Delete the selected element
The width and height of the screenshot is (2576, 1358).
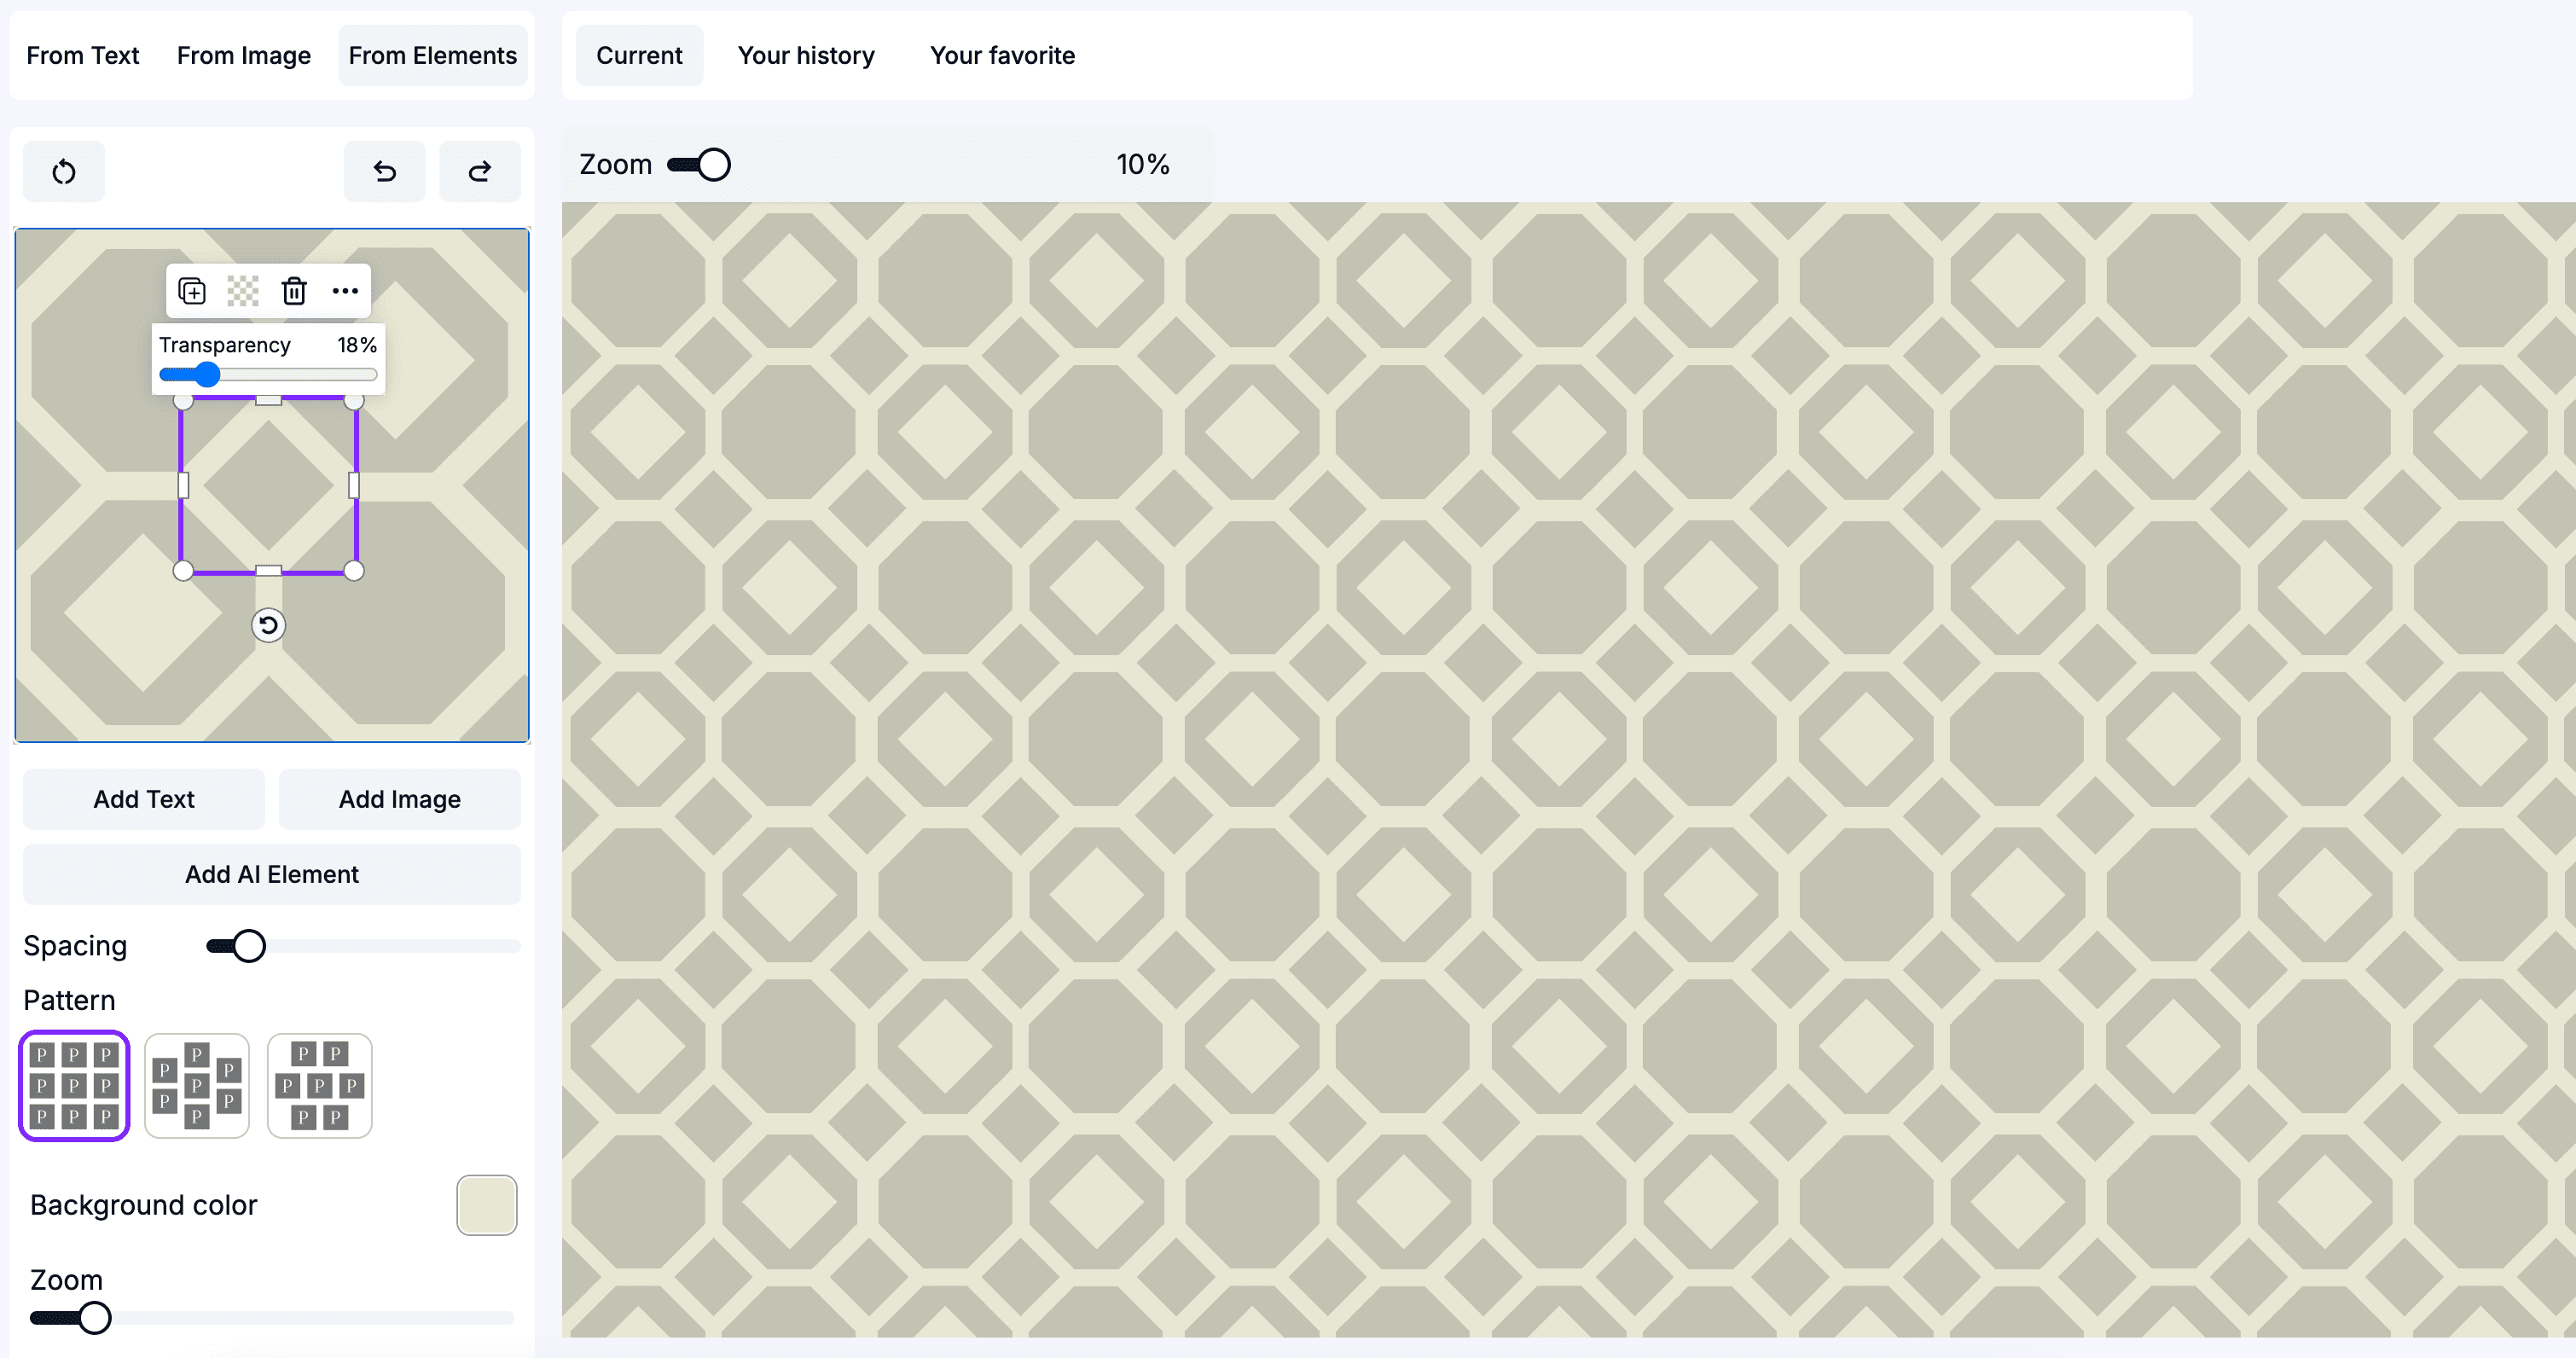pos(294,291)
